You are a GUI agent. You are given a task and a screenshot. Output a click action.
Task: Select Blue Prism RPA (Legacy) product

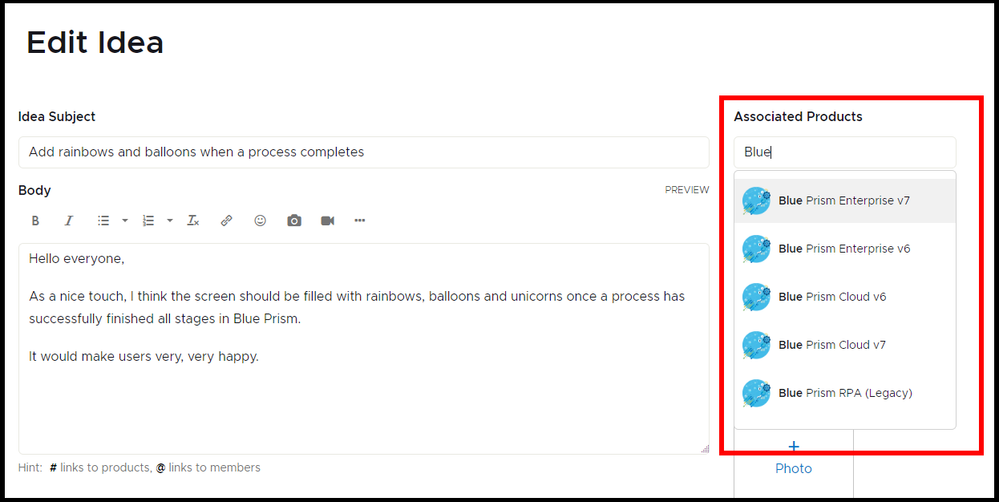click(845, 393)
